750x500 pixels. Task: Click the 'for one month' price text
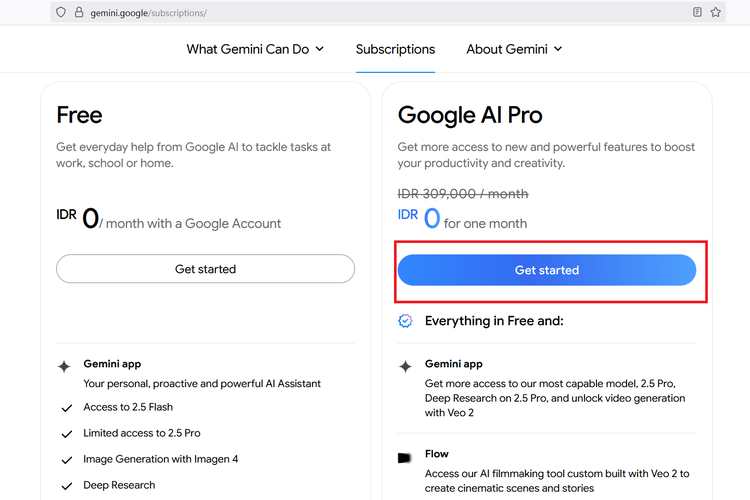pos(485,223)
